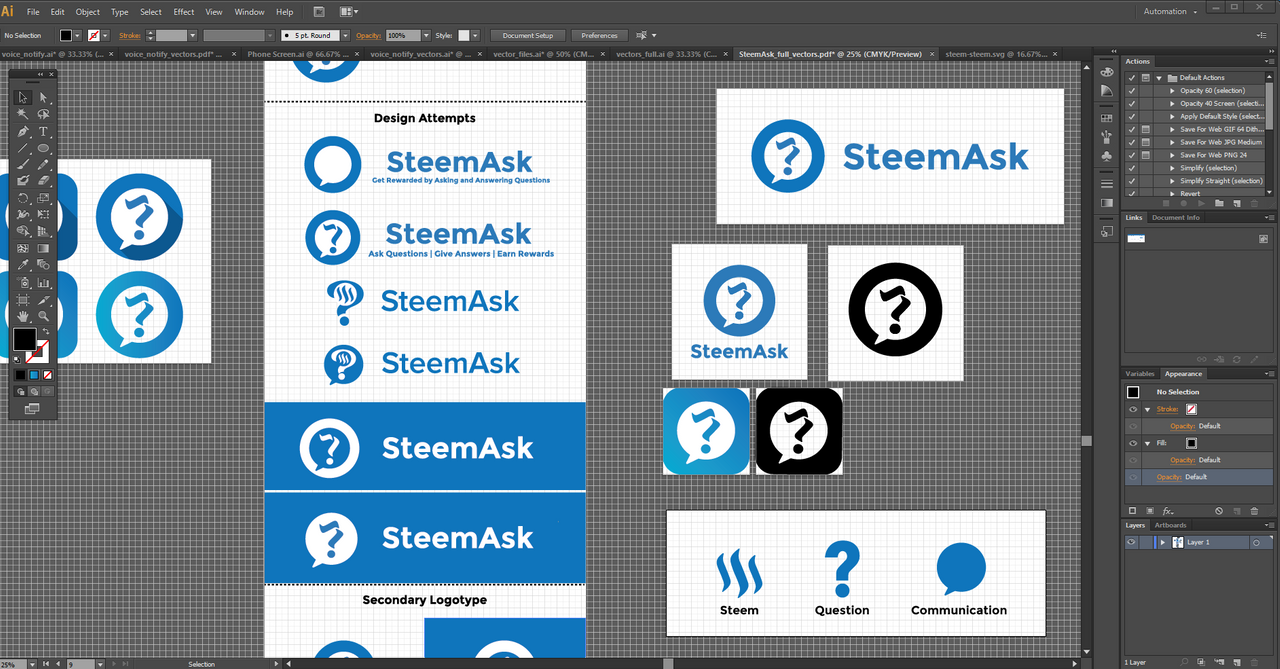Collapse the Fill attribute in Appearance
The image size is (1280, 669).
tap(1147, 444)
